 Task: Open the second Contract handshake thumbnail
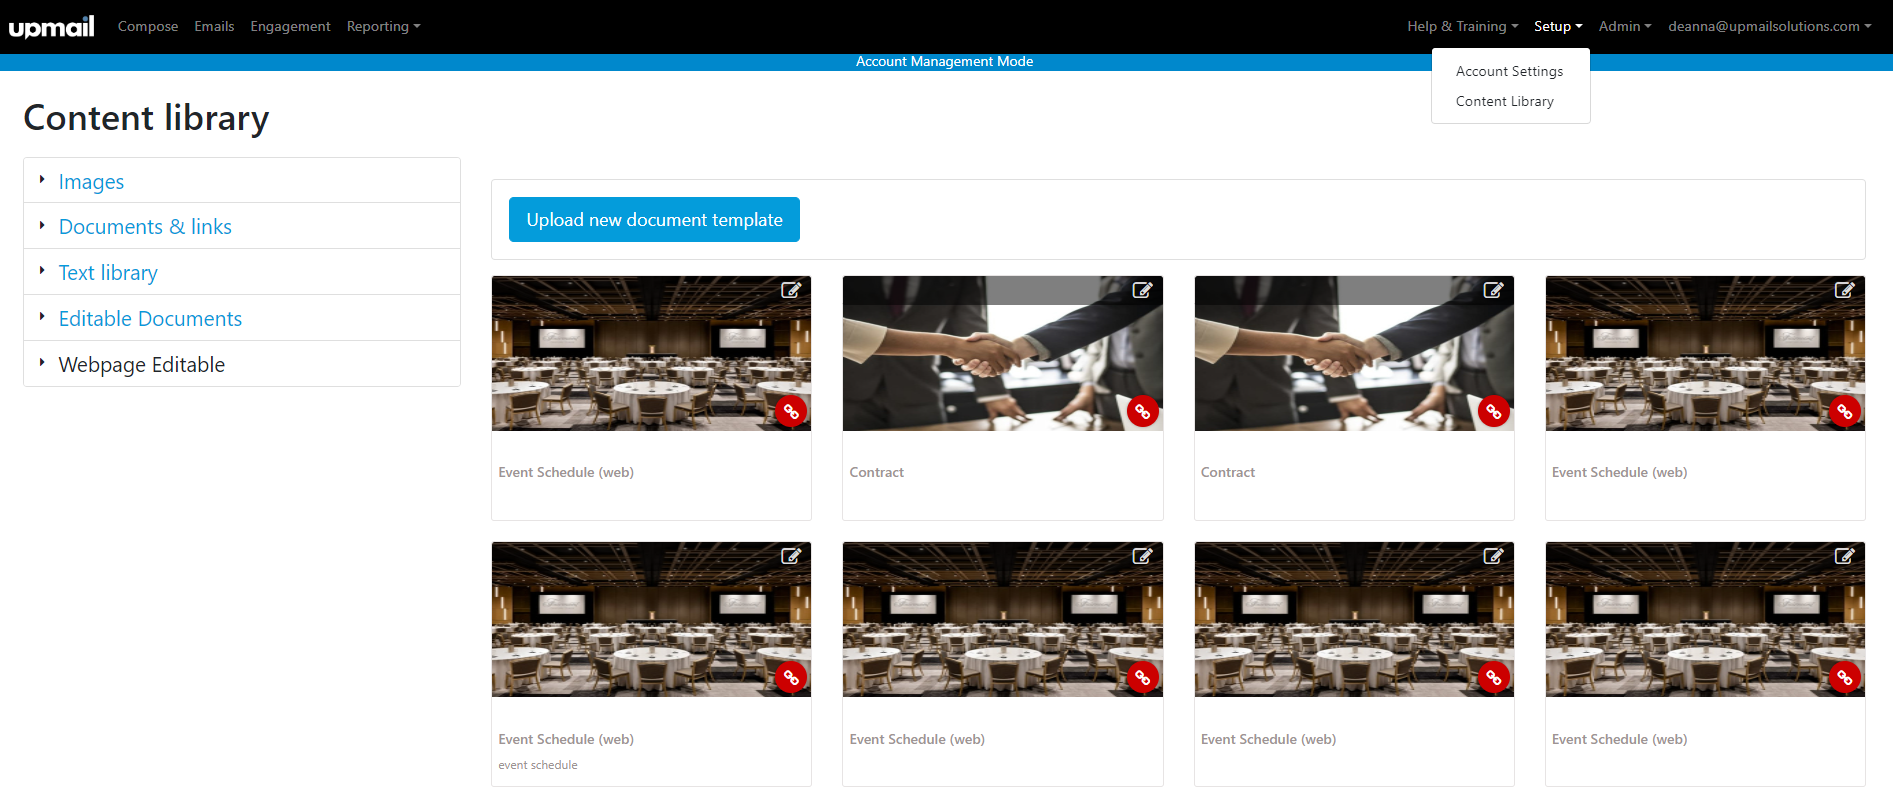coord(1354,354)
